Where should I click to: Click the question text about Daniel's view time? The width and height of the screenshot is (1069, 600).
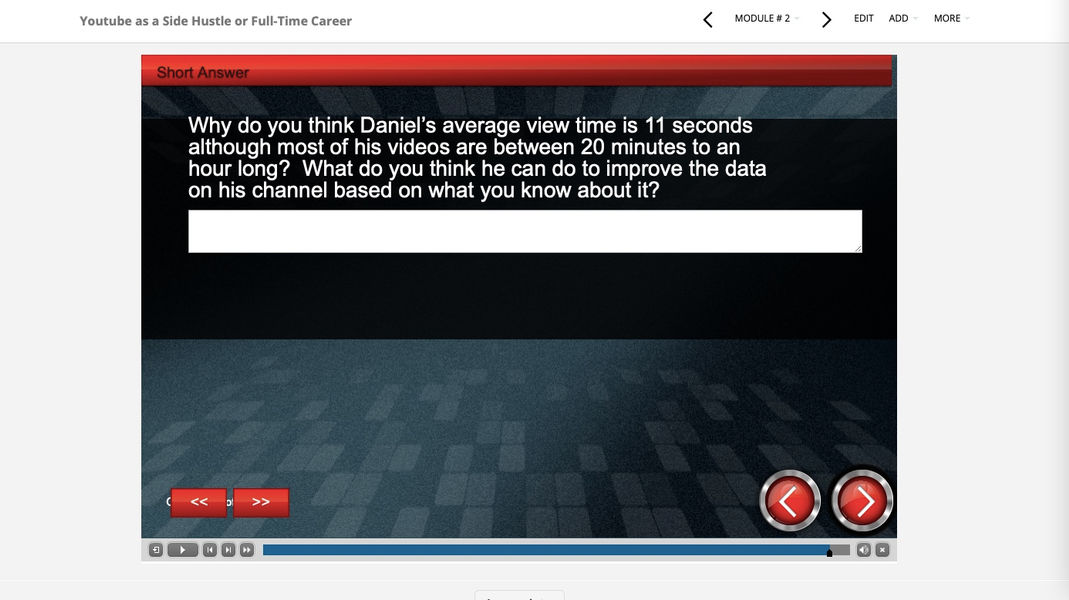coord(477,158)
